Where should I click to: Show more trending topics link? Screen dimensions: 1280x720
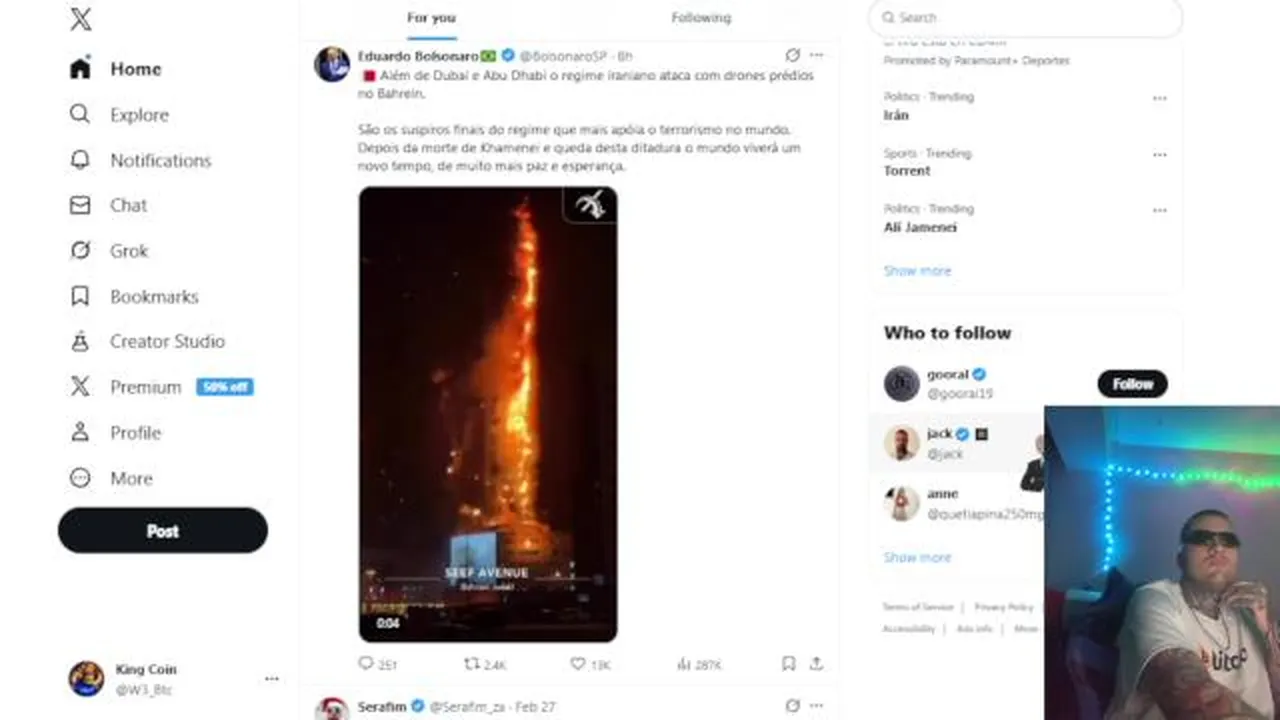(x=917, y=271)
